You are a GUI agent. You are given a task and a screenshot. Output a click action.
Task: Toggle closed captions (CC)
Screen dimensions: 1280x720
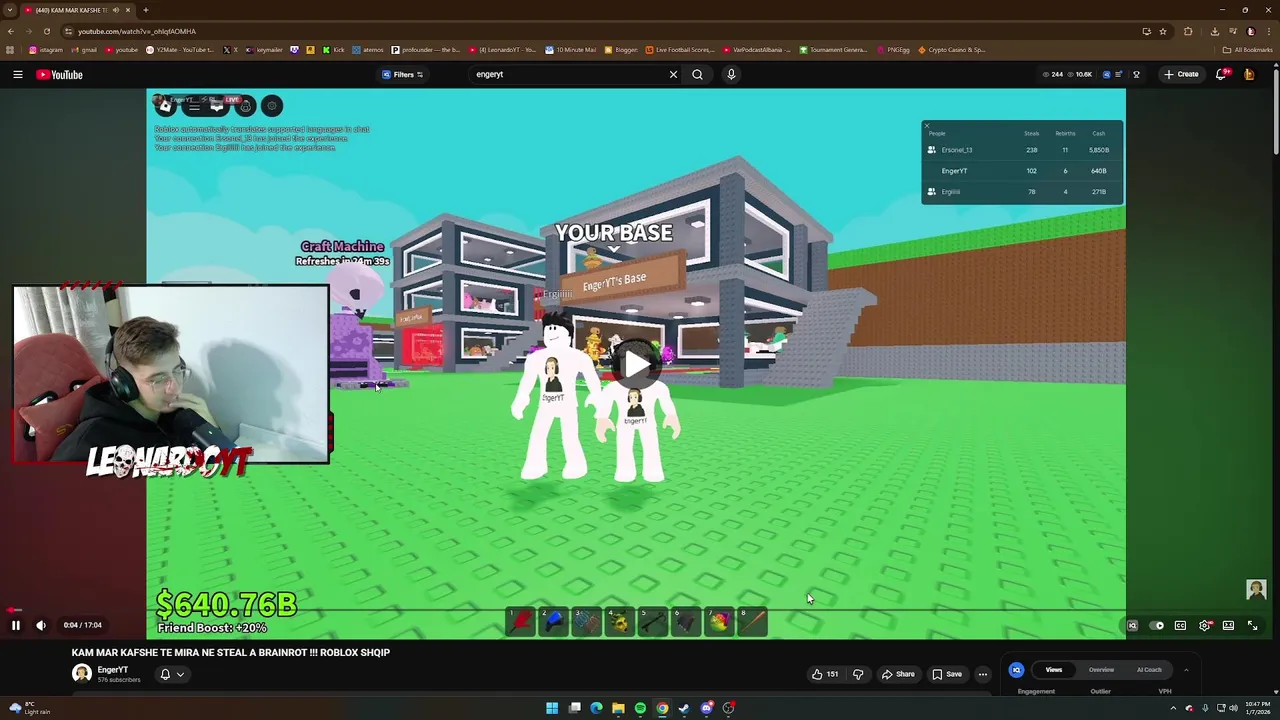pyautogui.click(x=1180, y=625)
